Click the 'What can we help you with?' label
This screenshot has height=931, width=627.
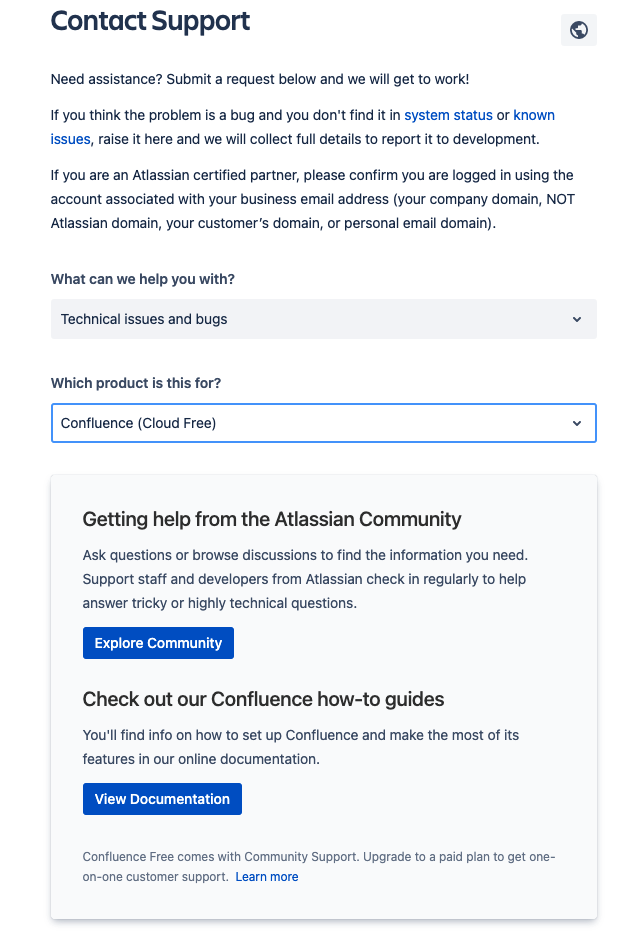click(x=142, y=279)
